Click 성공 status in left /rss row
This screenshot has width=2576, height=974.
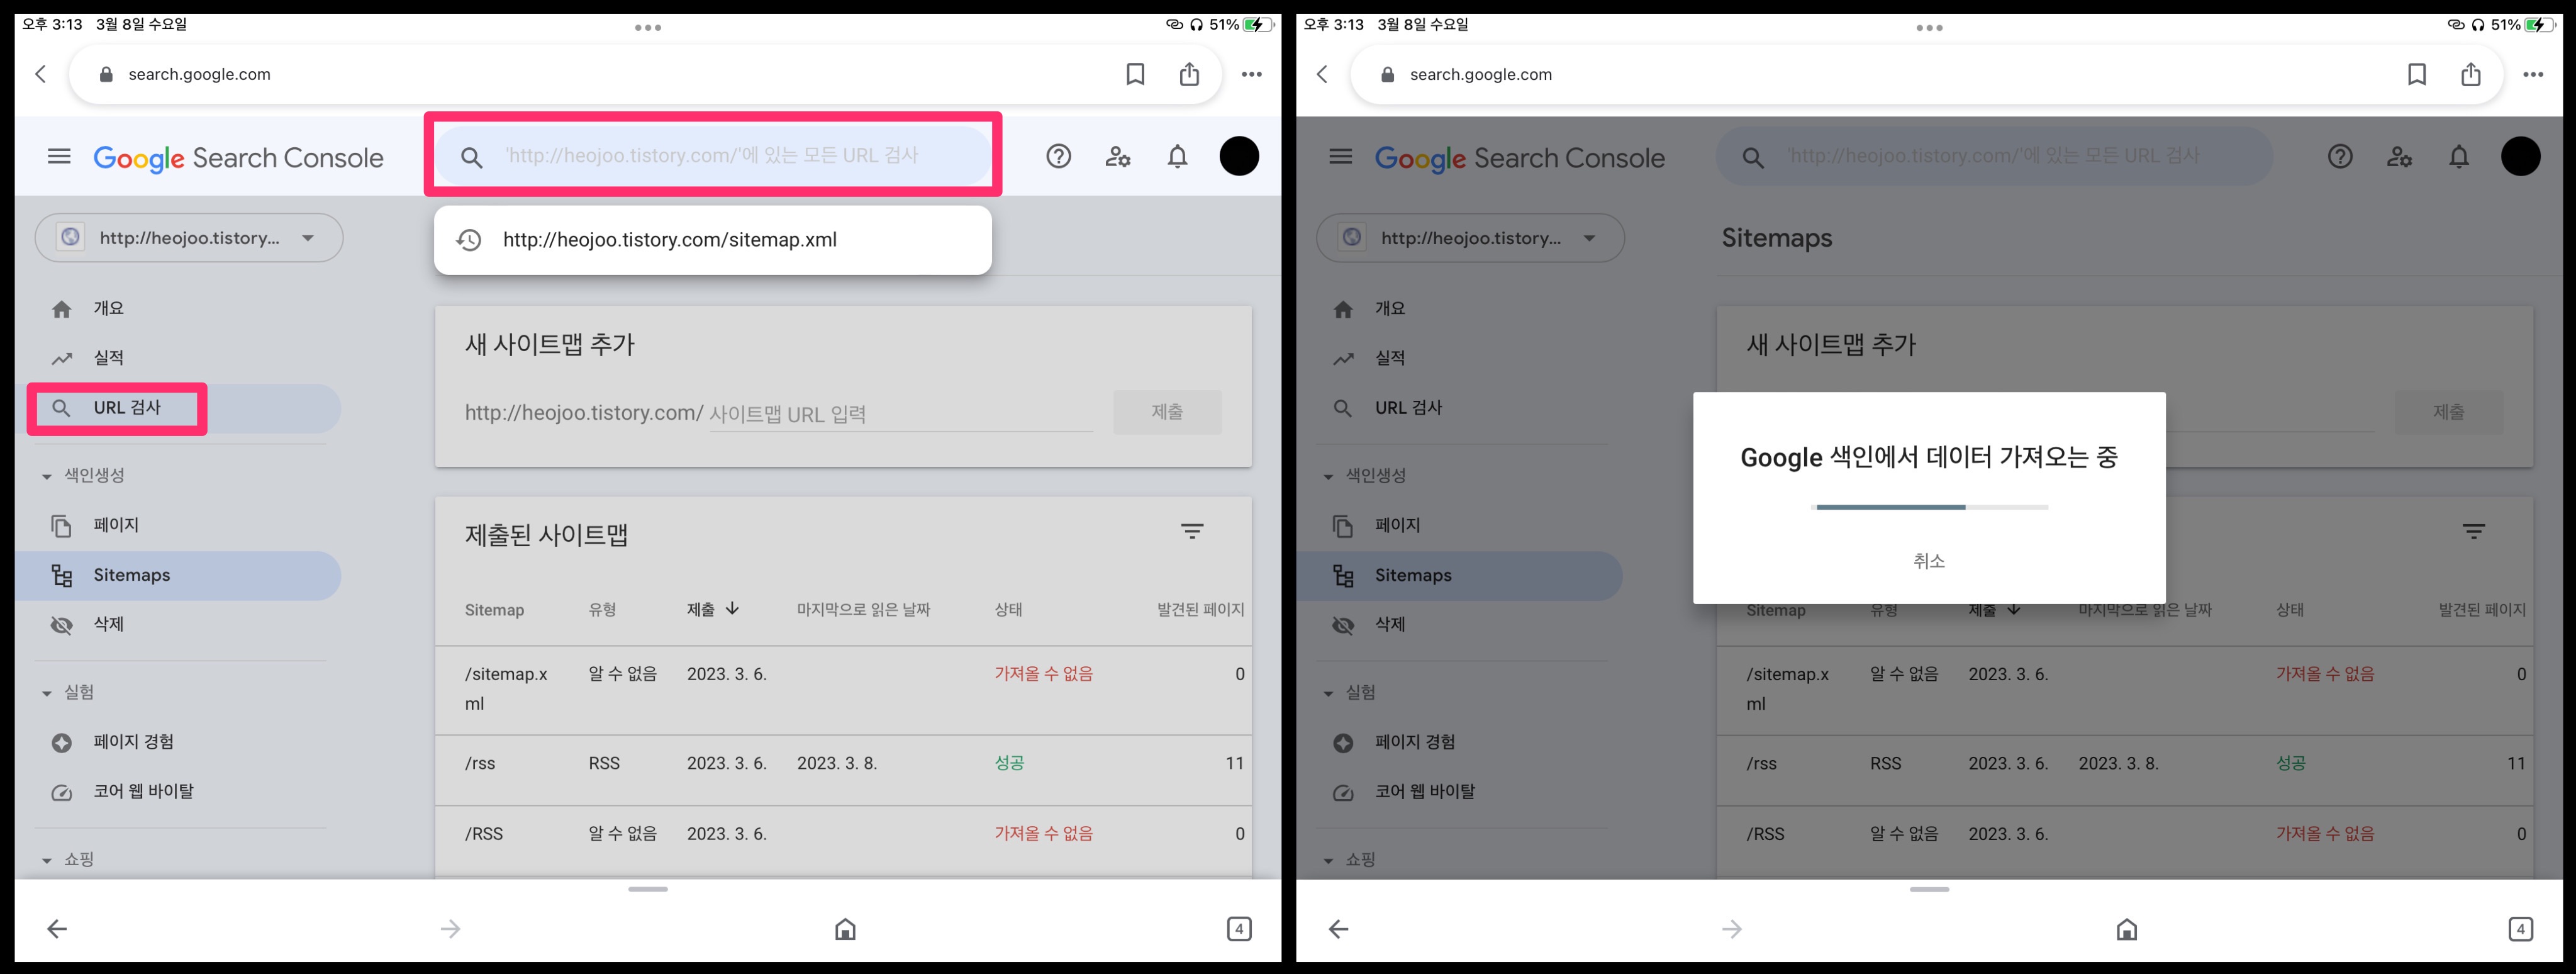1009,763
